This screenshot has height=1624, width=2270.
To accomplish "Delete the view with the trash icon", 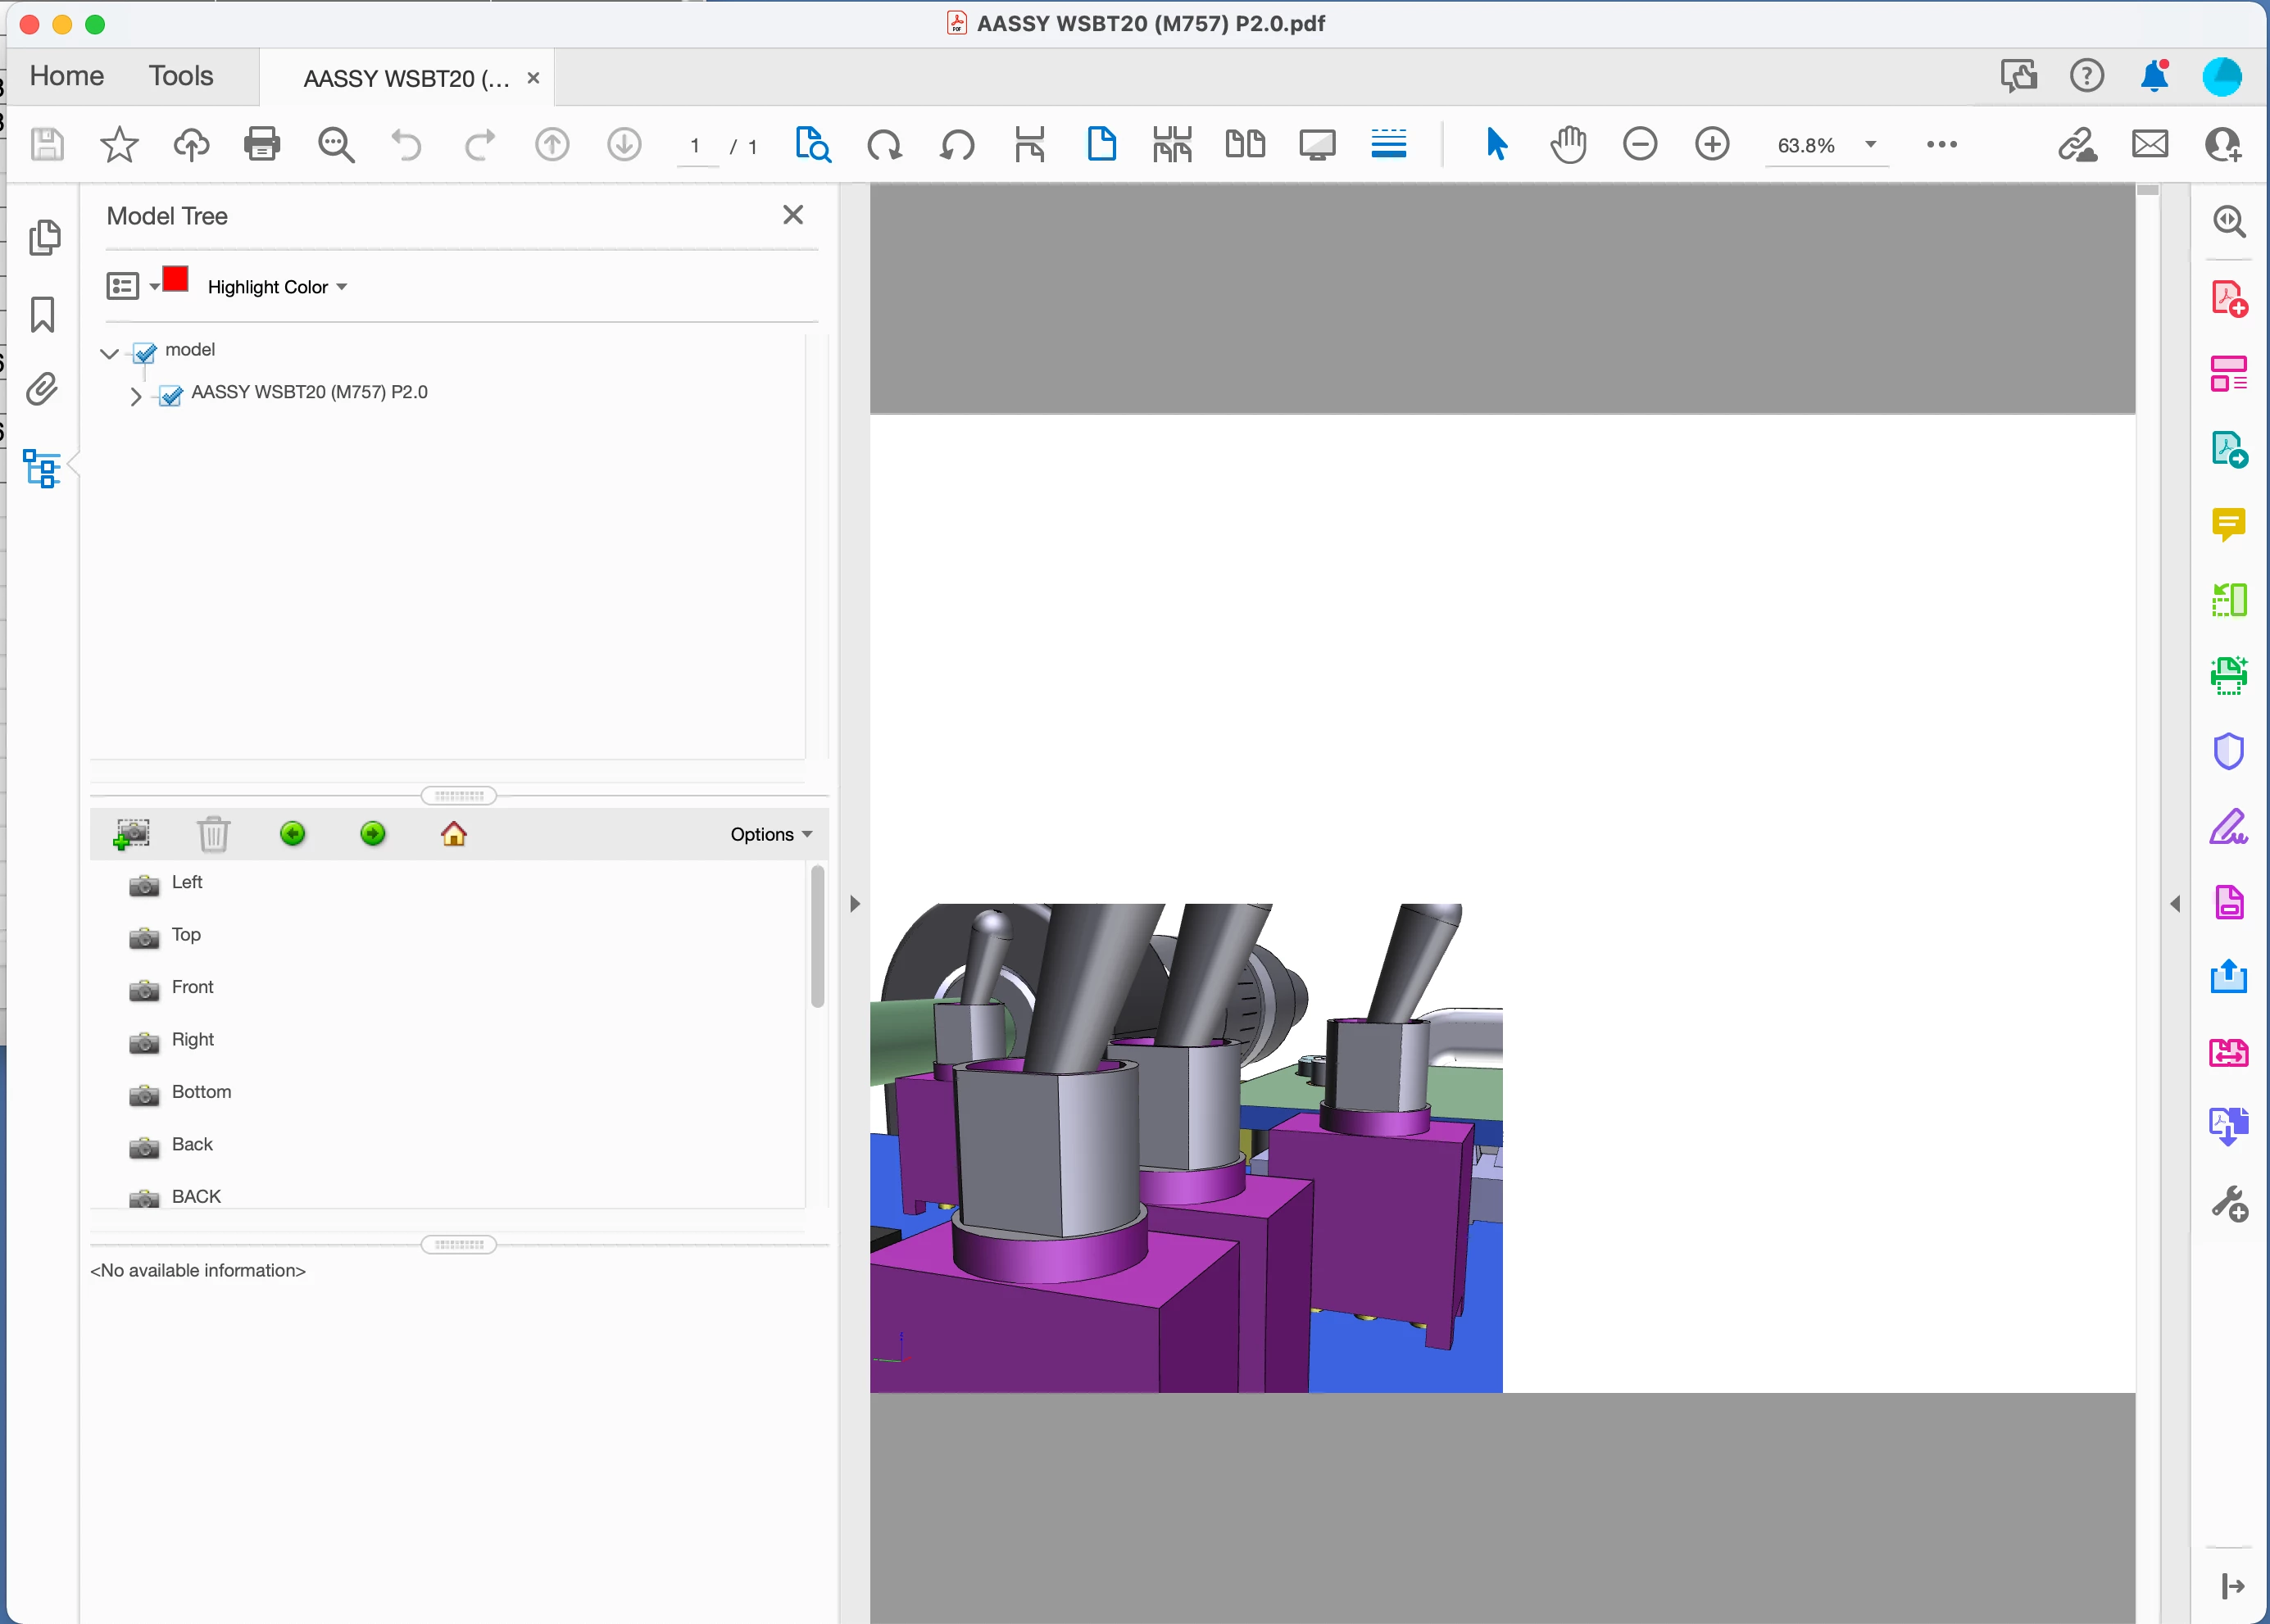I will pyautogui.click(x=213, y=833).
